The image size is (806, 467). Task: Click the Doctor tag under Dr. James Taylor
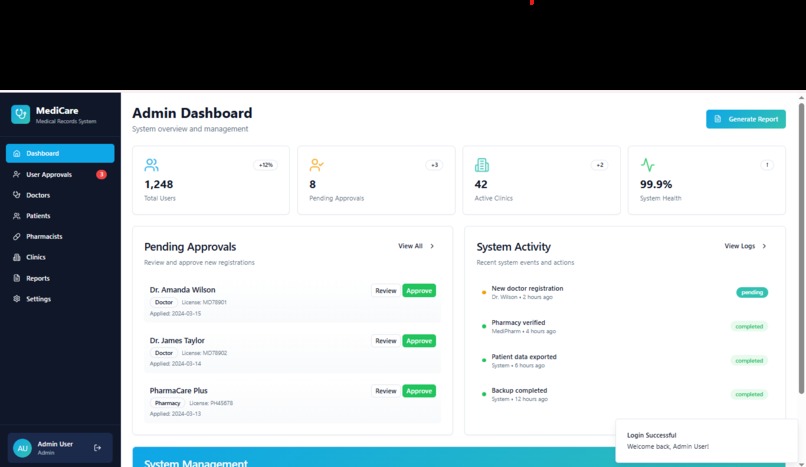(x=164, y=353)
